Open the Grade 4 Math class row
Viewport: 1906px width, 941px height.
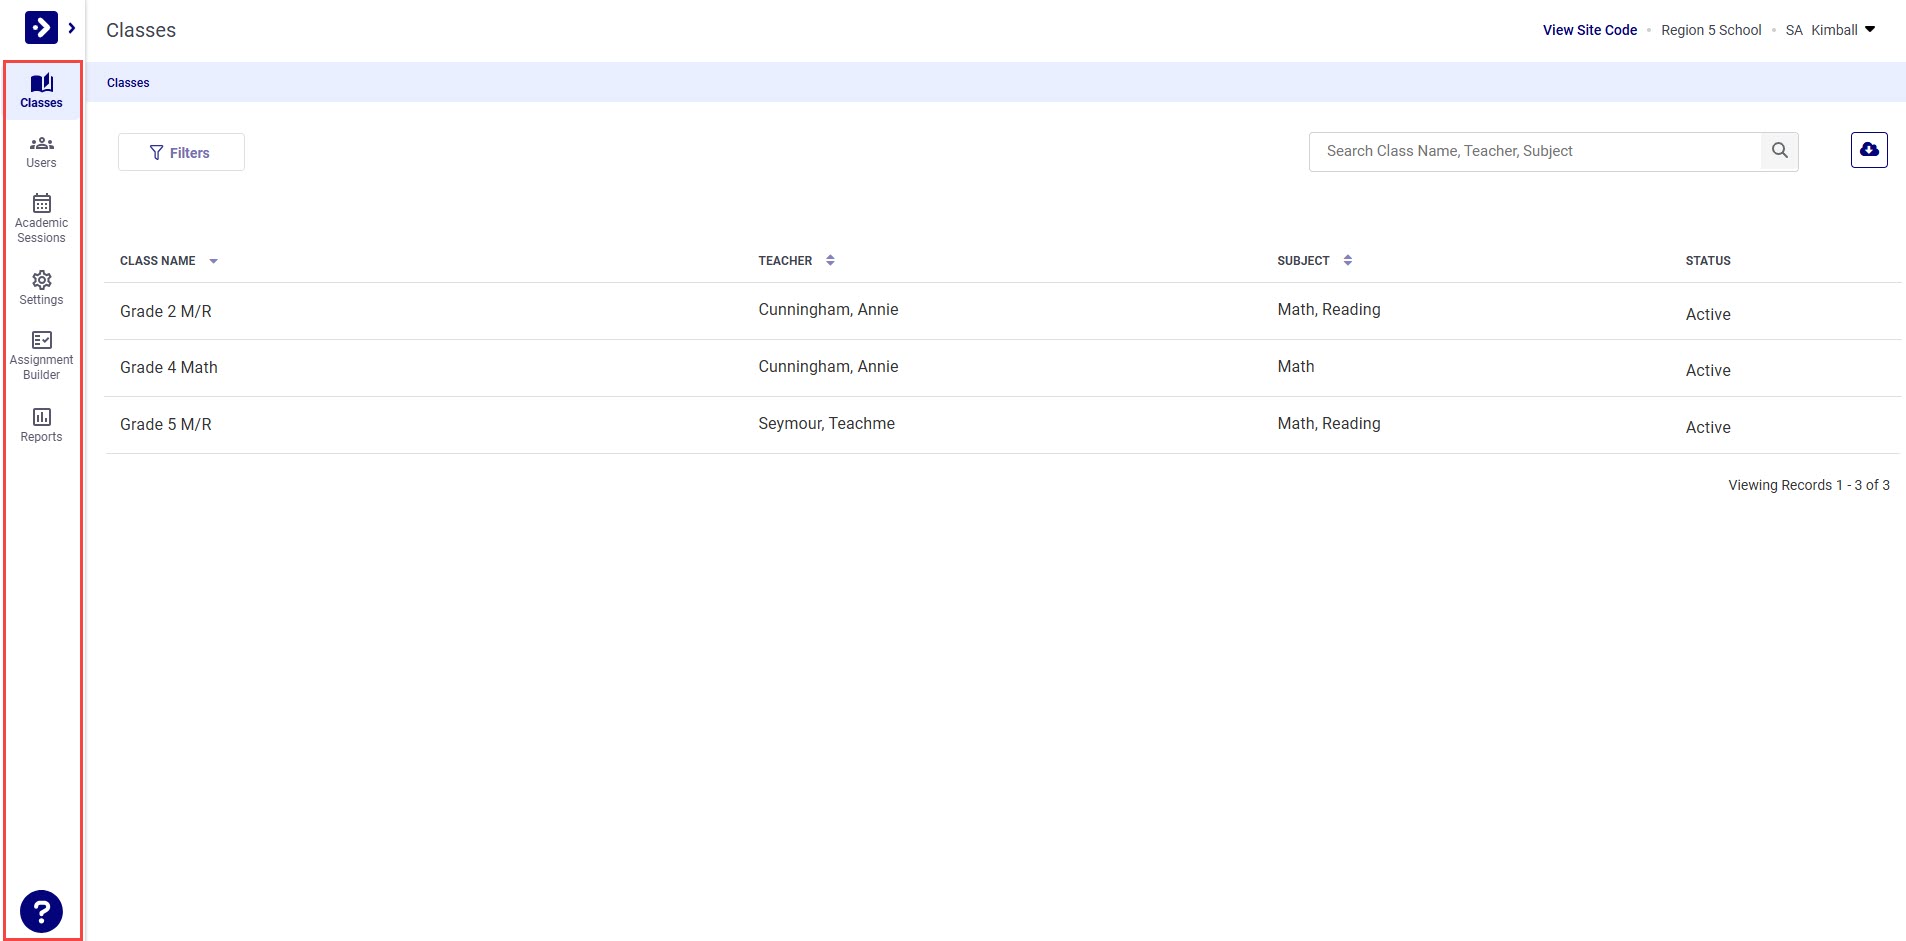tap(169, 368)
